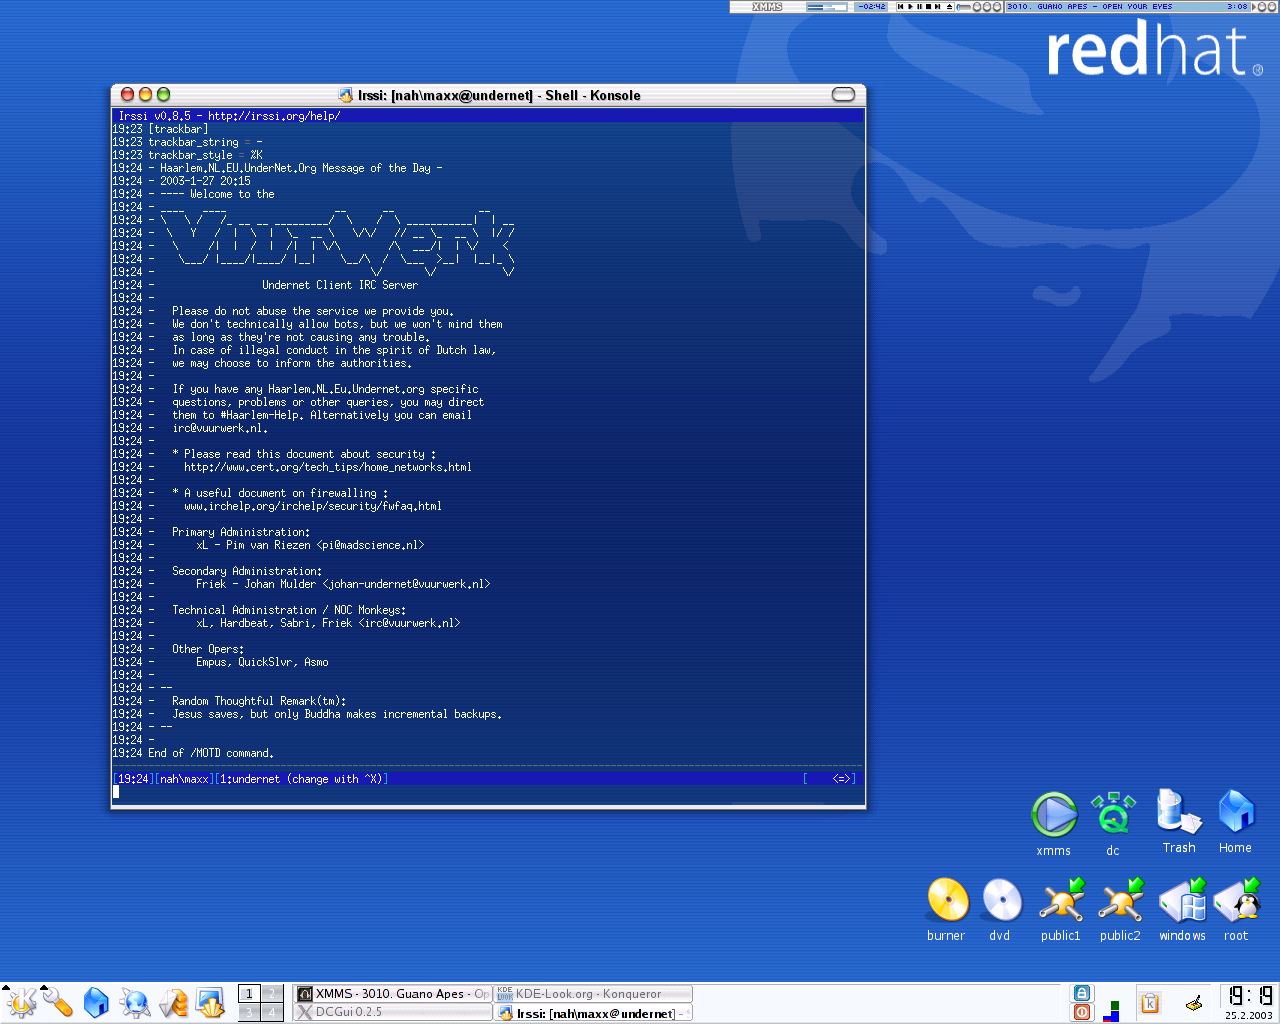Viewport: 1280px width, 1024px height.
Task: Click the Konsole title bar icon
Action: [346, 95]
